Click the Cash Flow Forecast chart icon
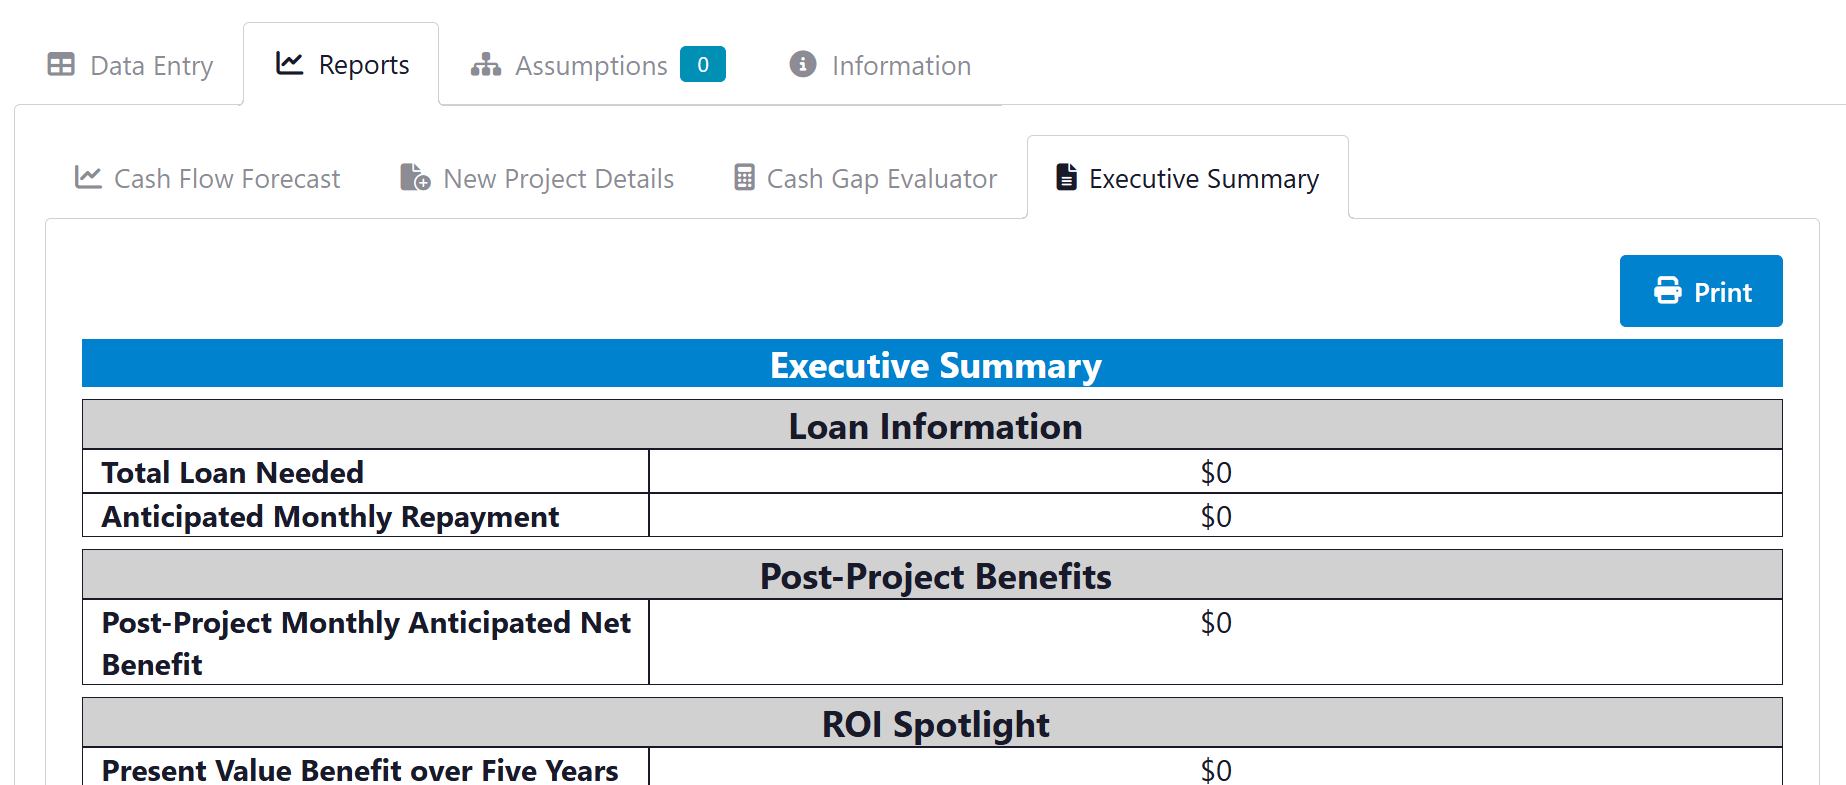 tap(88, 178)
